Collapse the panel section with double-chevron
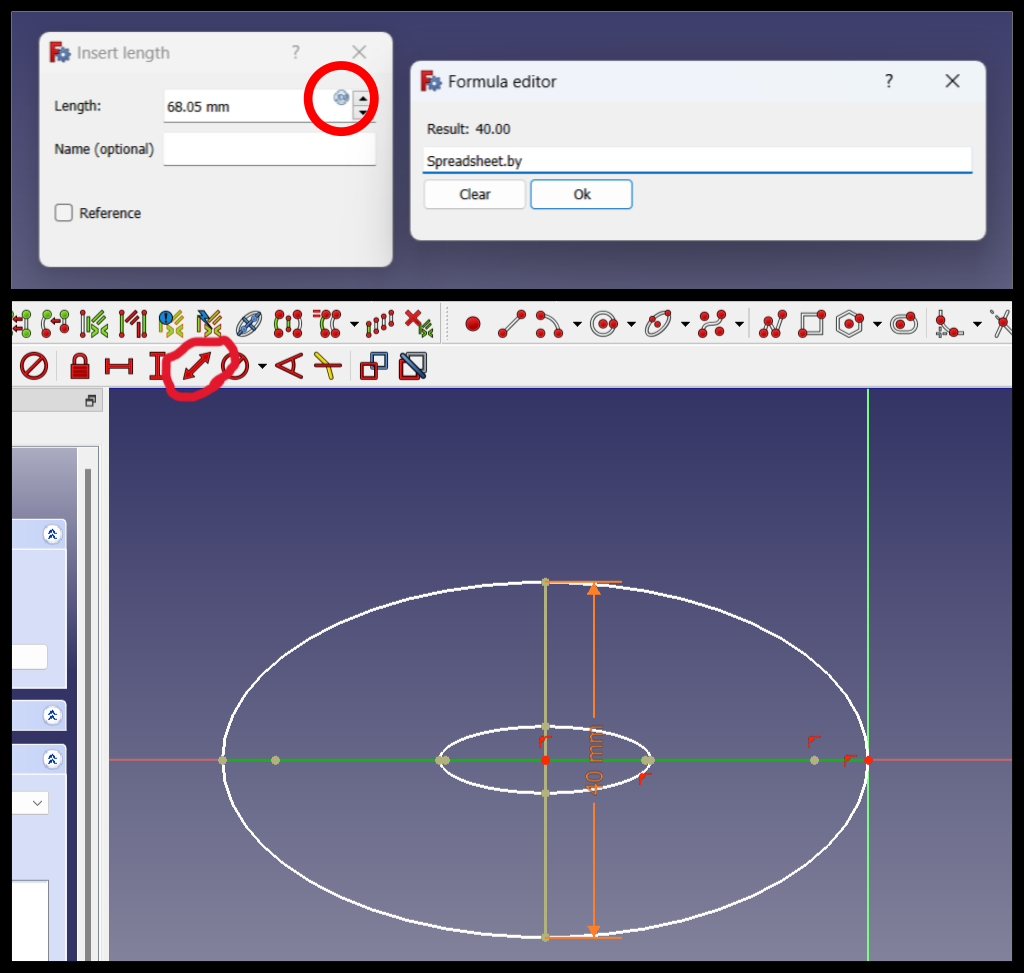 coord(55,534)
